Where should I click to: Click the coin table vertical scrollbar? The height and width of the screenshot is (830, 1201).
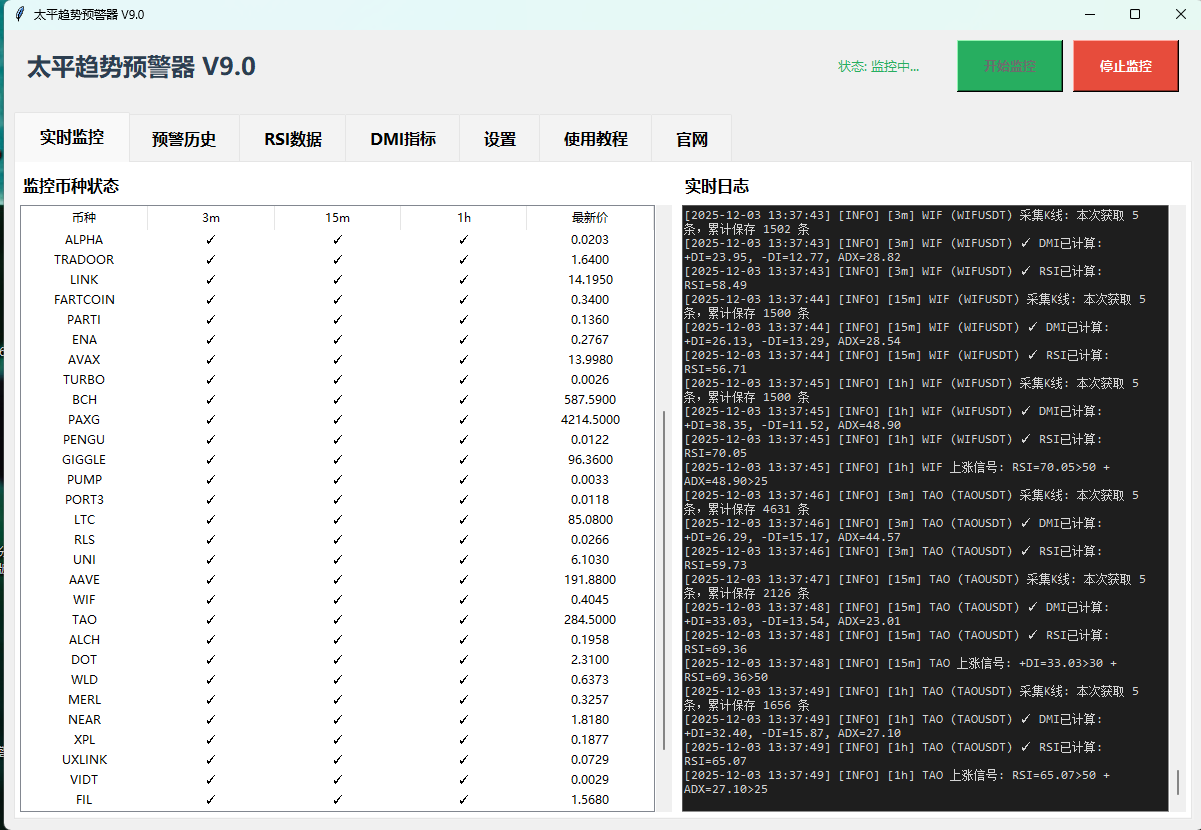click(x=663, y=580)
